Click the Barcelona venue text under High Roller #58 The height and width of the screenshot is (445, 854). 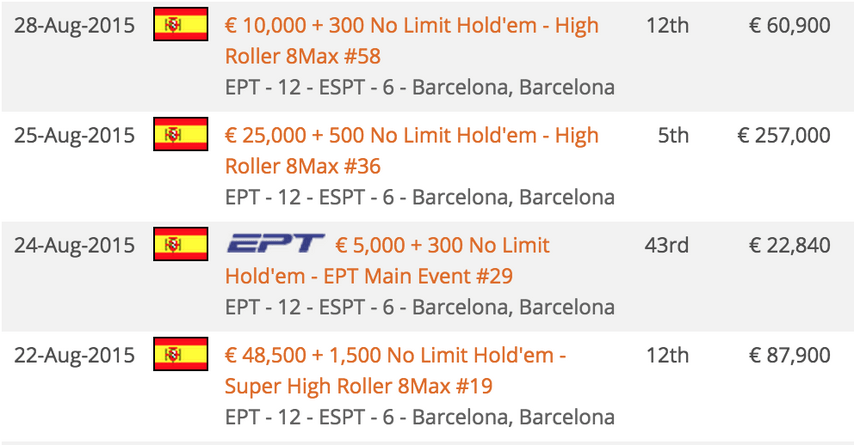pos(420,87)
